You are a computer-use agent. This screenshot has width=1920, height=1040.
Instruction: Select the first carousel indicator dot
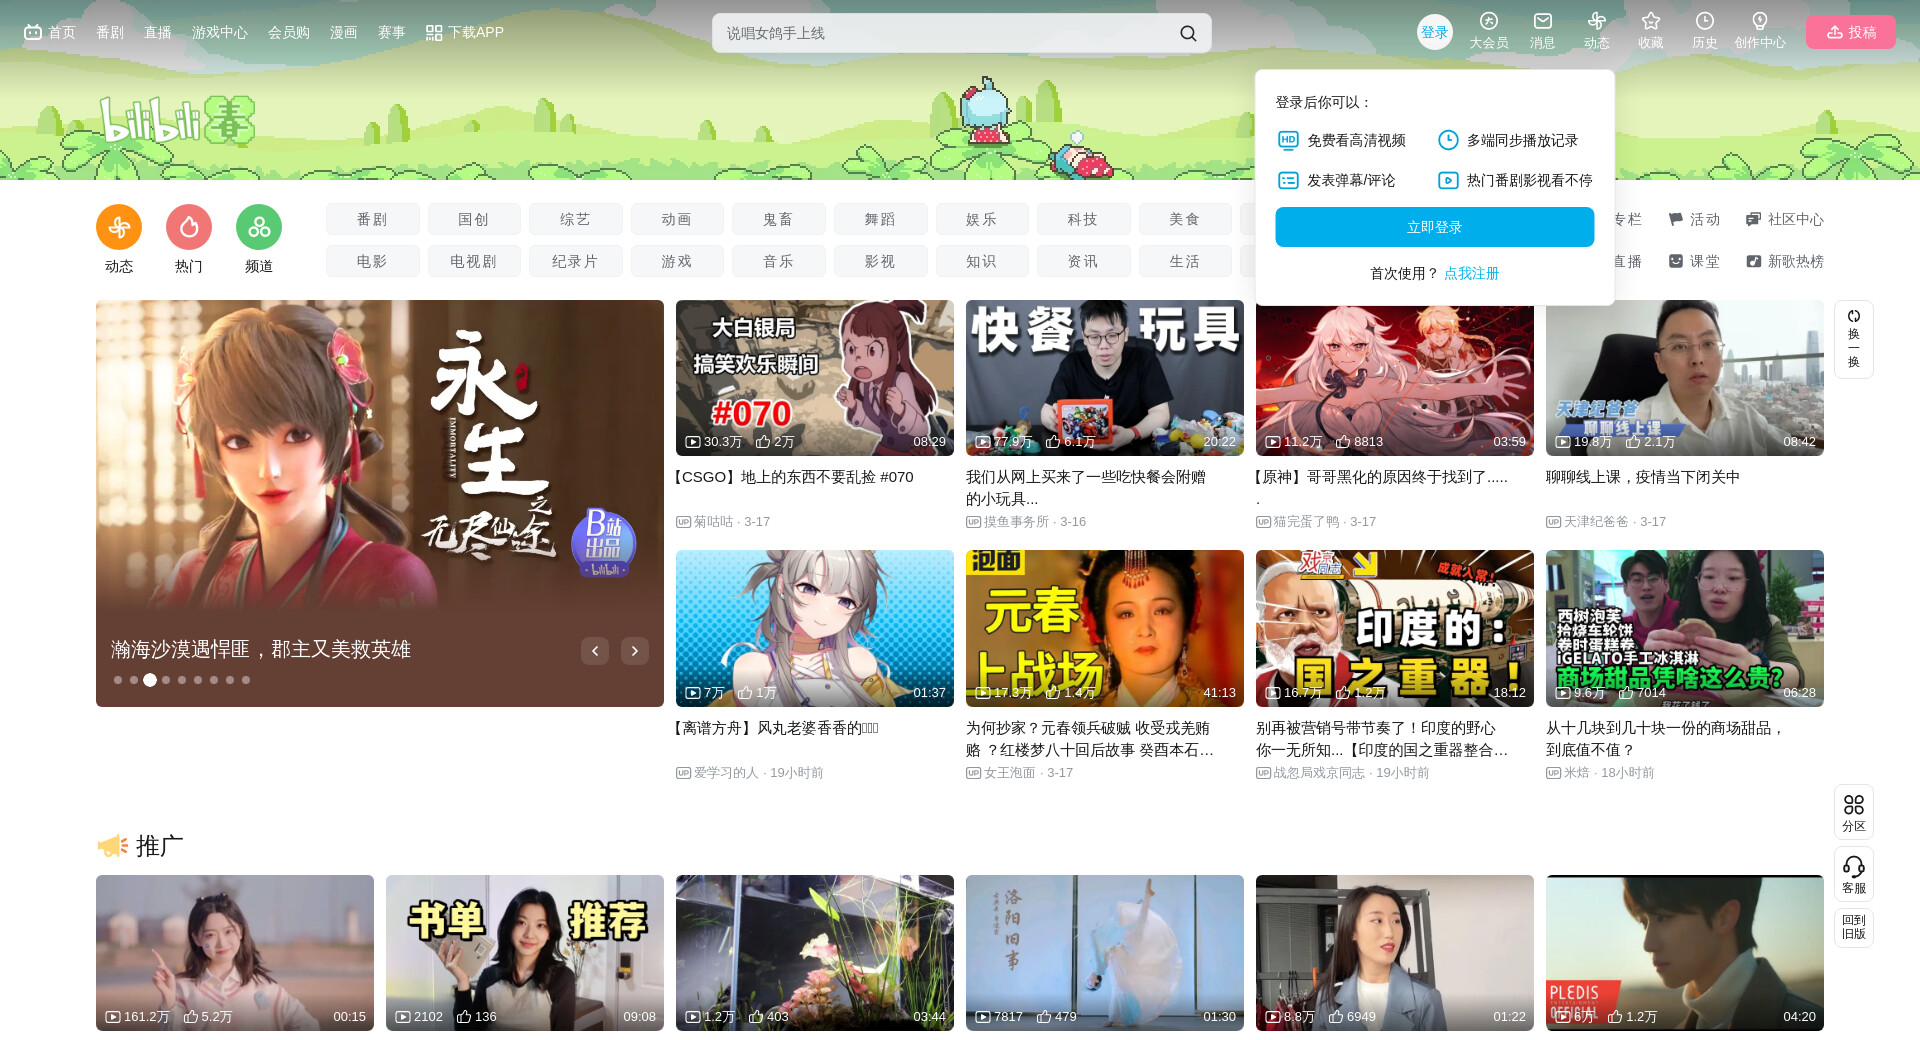(x=118, y=680)
